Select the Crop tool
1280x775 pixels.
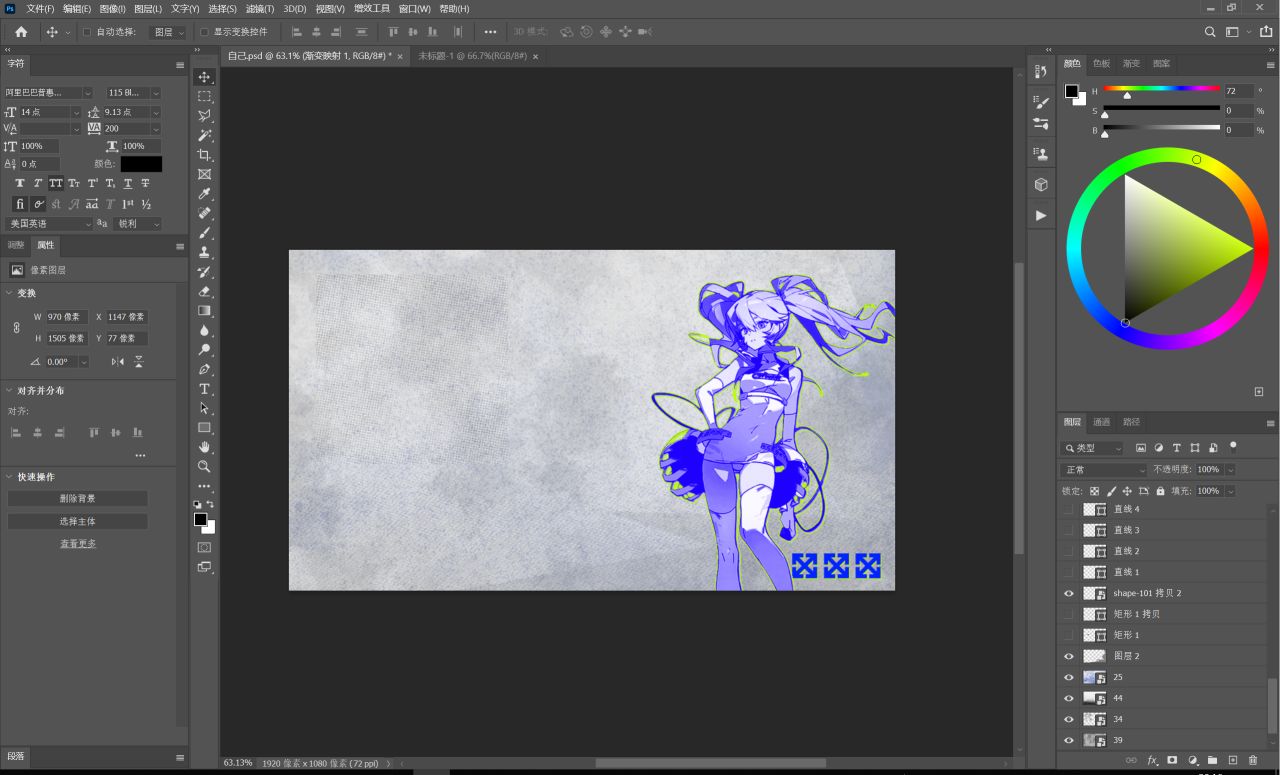204,155
